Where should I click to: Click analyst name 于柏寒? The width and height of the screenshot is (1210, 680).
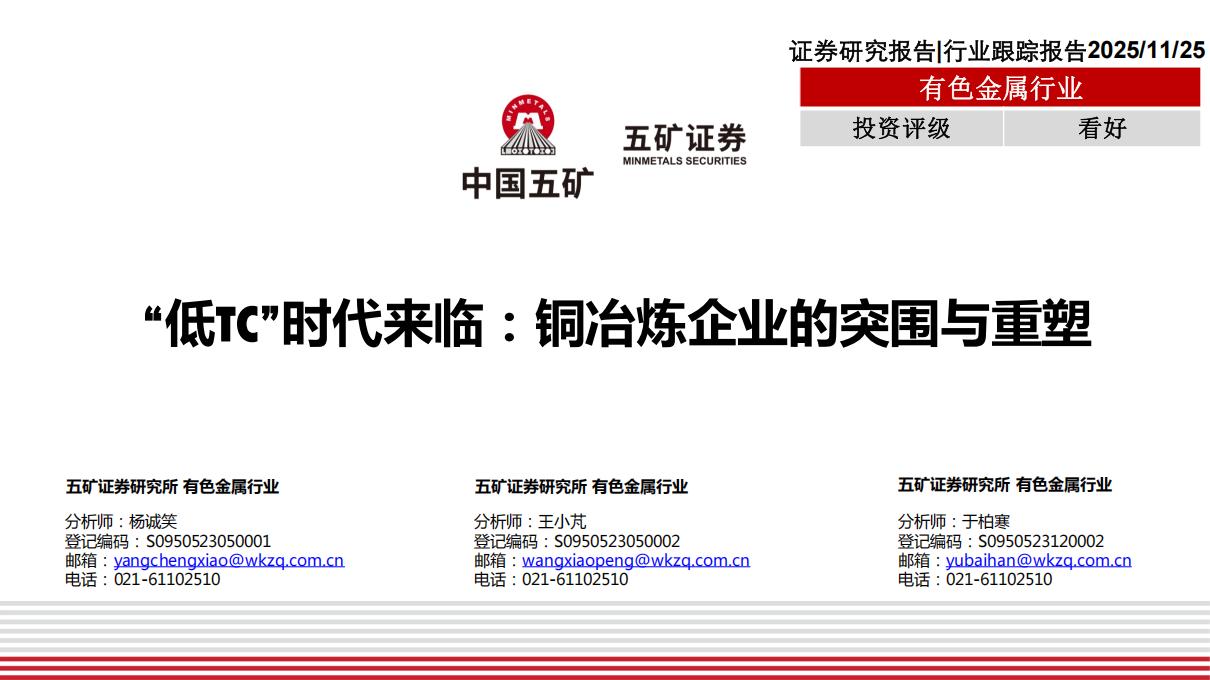[986, 521]
